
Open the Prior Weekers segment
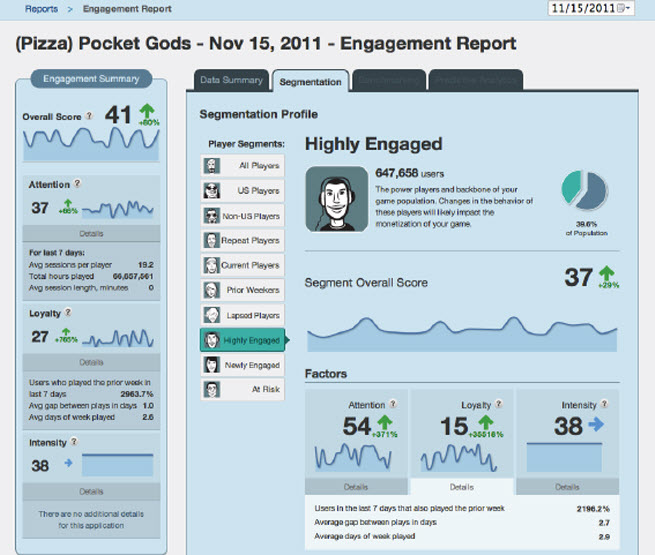[x=243, y=290]
